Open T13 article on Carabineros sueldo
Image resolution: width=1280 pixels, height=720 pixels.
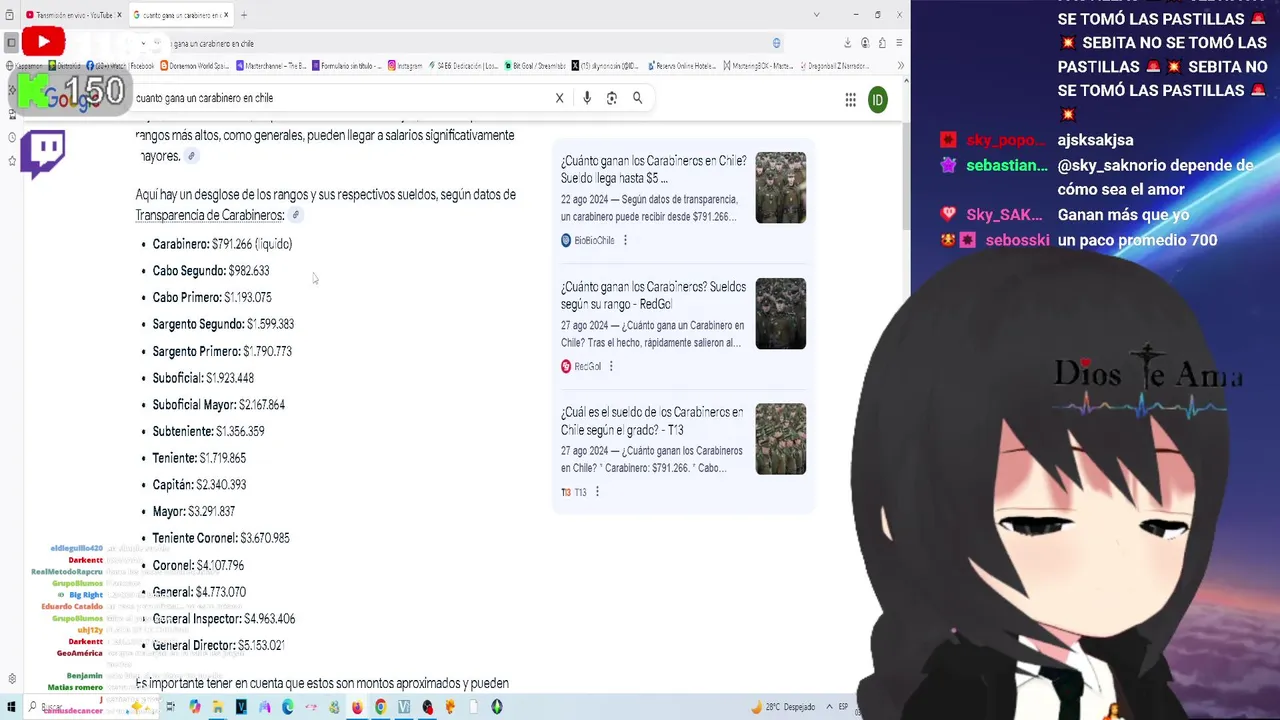point(652,420)
